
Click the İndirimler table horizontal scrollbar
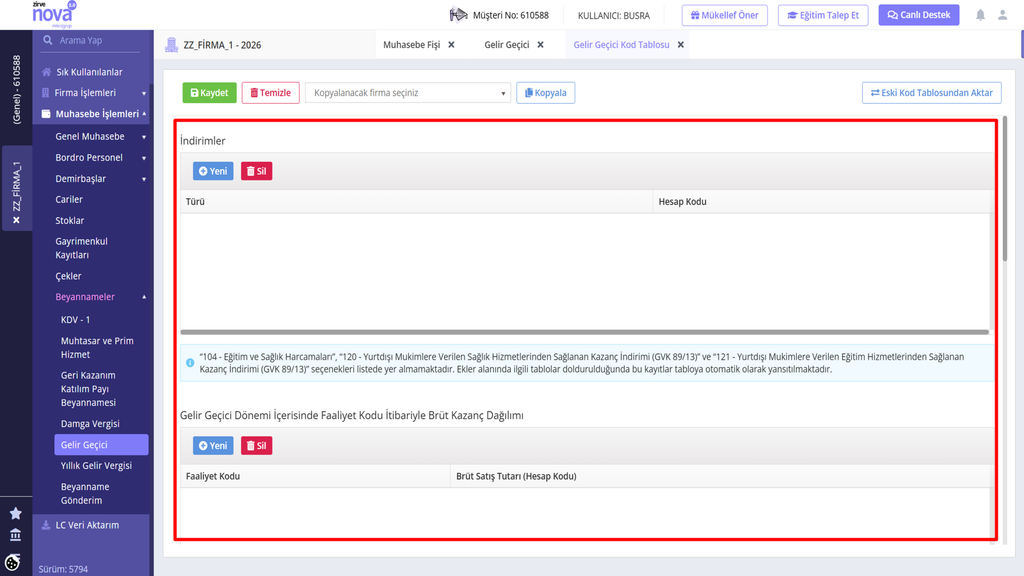pyautogui.click(x=584, y=332)
